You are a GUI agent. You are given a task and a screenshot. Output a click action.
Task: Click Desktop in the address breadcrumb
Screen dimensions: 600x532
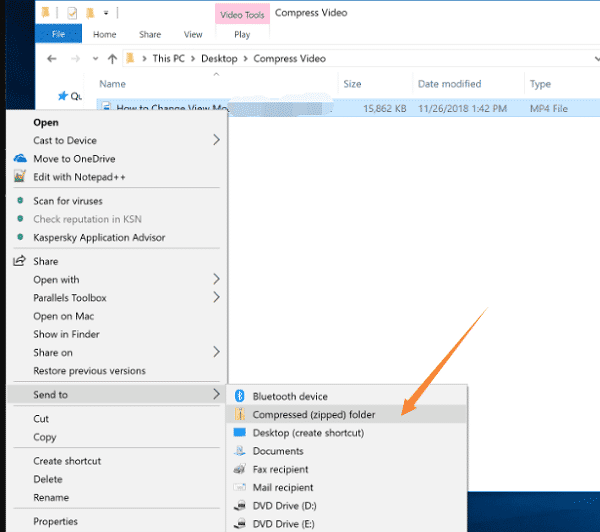click(219, 59)
